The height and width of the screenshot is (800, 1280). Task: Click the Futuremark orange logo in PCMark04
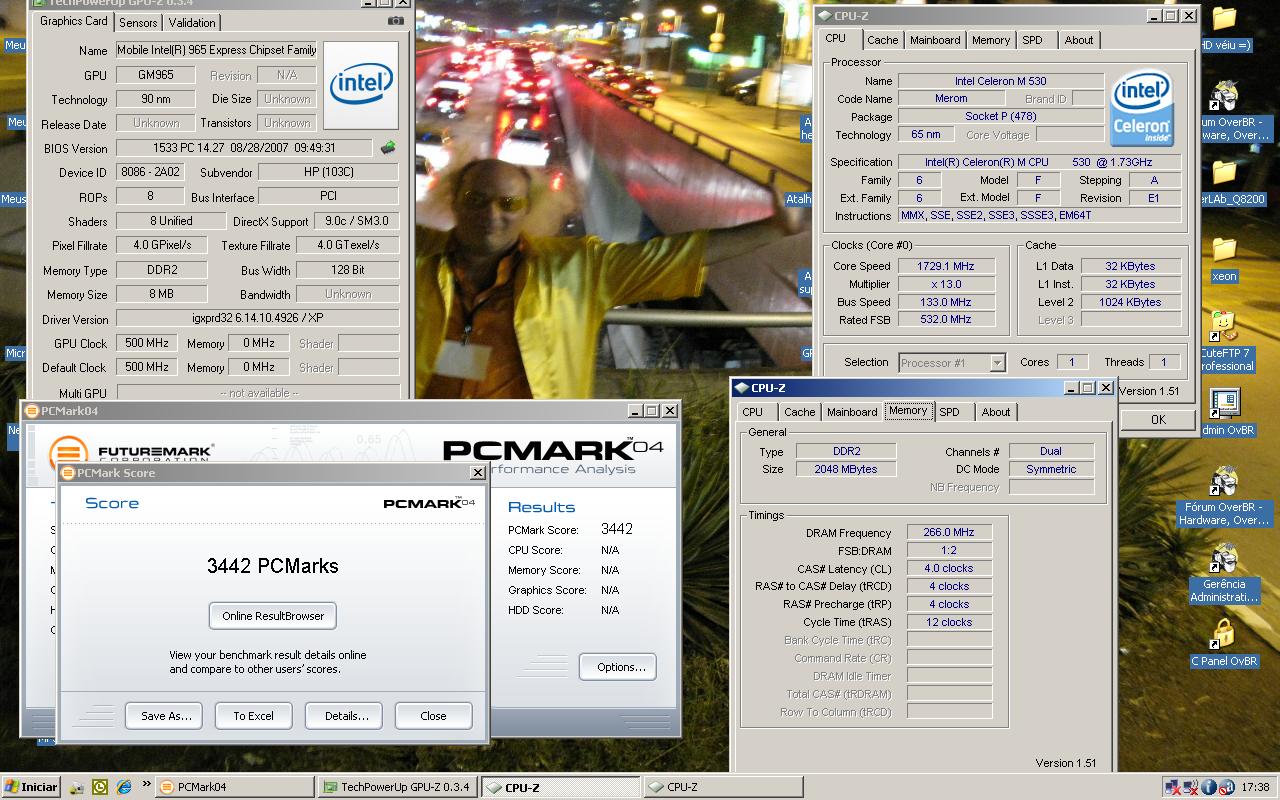[x=69, y=453]
